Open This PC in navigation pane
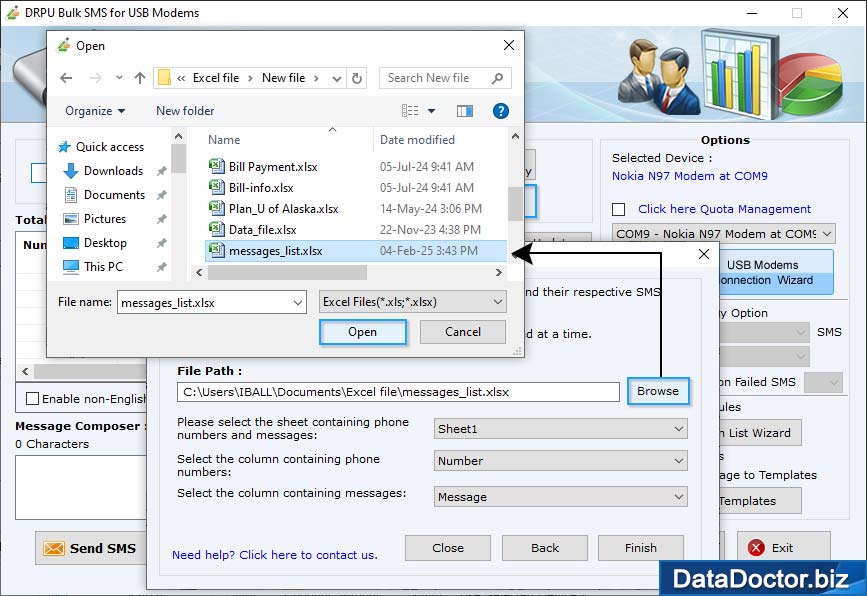This screenshot has height=596, width=867. (x=103, y=266)
